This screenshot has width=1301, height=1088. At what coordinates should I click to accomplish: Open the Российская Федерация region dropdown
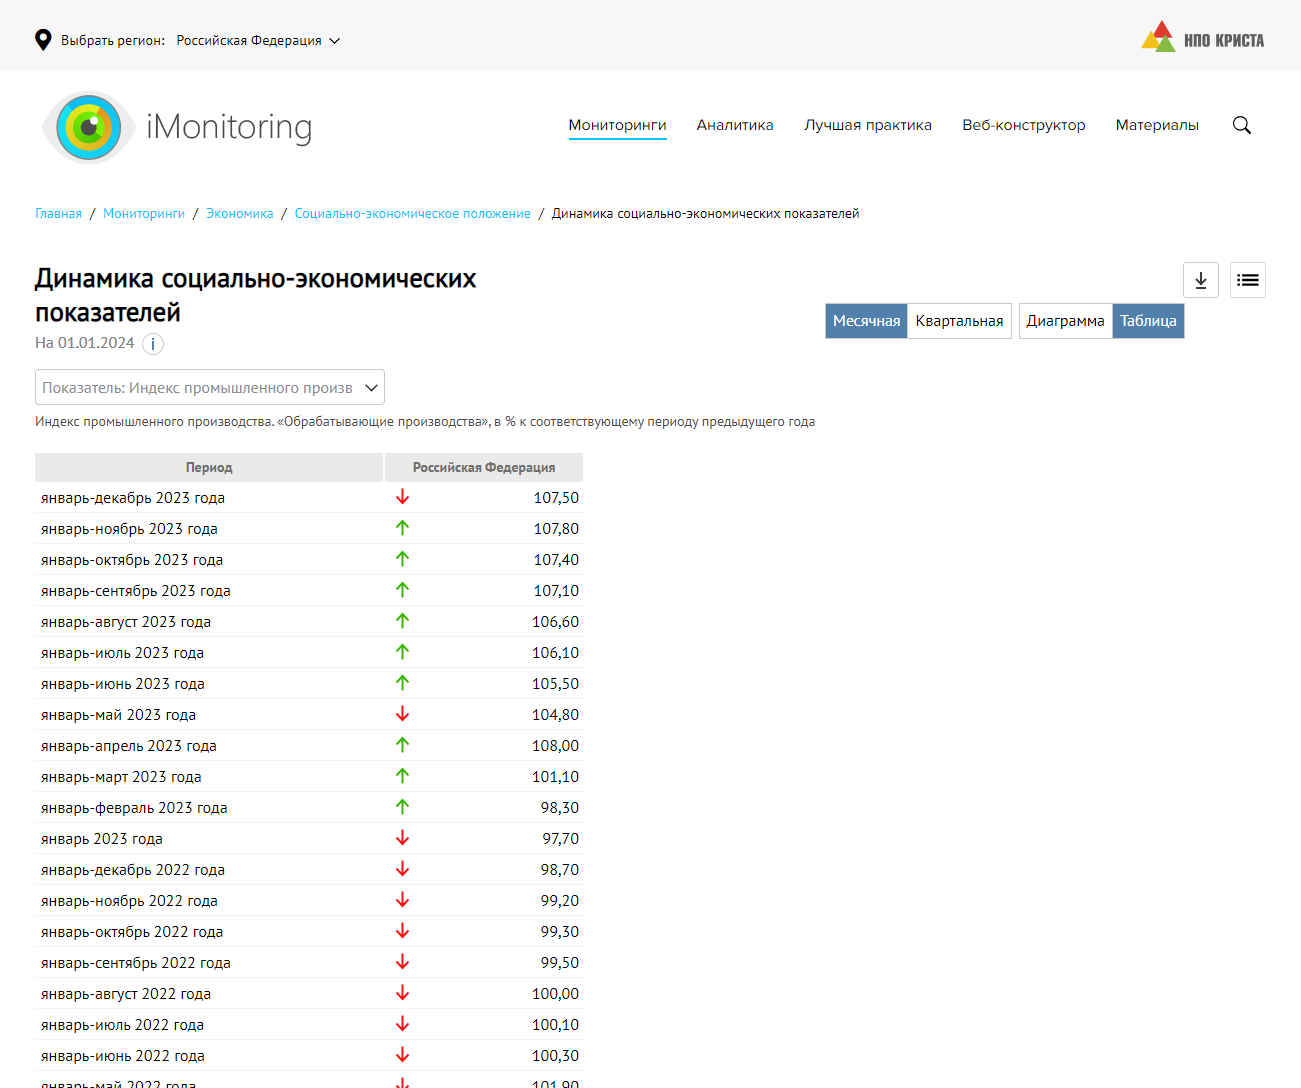pos(258,41)
